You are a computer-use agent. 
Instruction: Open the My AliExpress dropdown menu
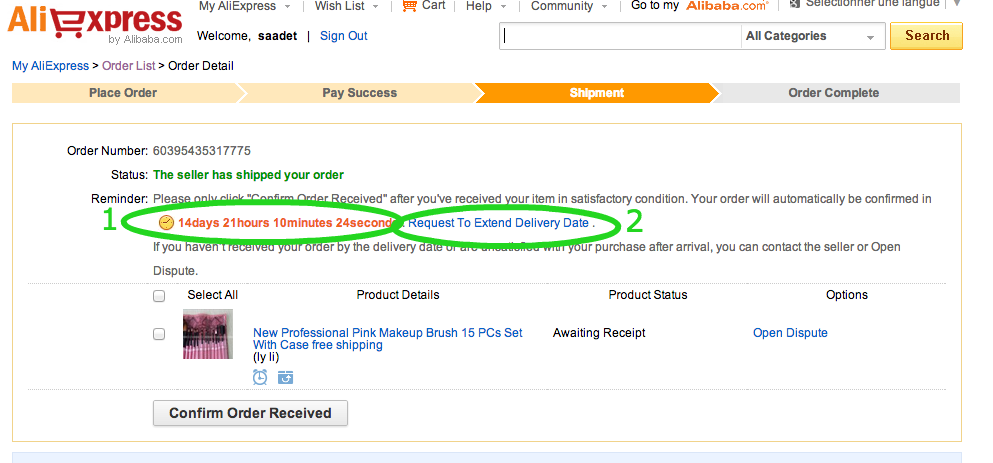(243, 6)
